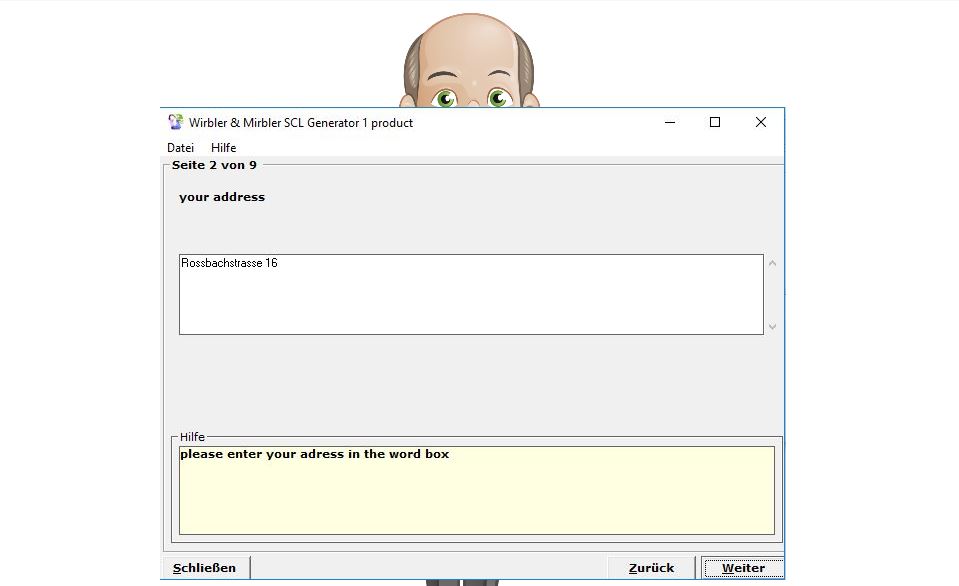This screenshot has width=959, height=586.
Task: Open the Hilfe menu in the menu bar
Action: point(224,148)
